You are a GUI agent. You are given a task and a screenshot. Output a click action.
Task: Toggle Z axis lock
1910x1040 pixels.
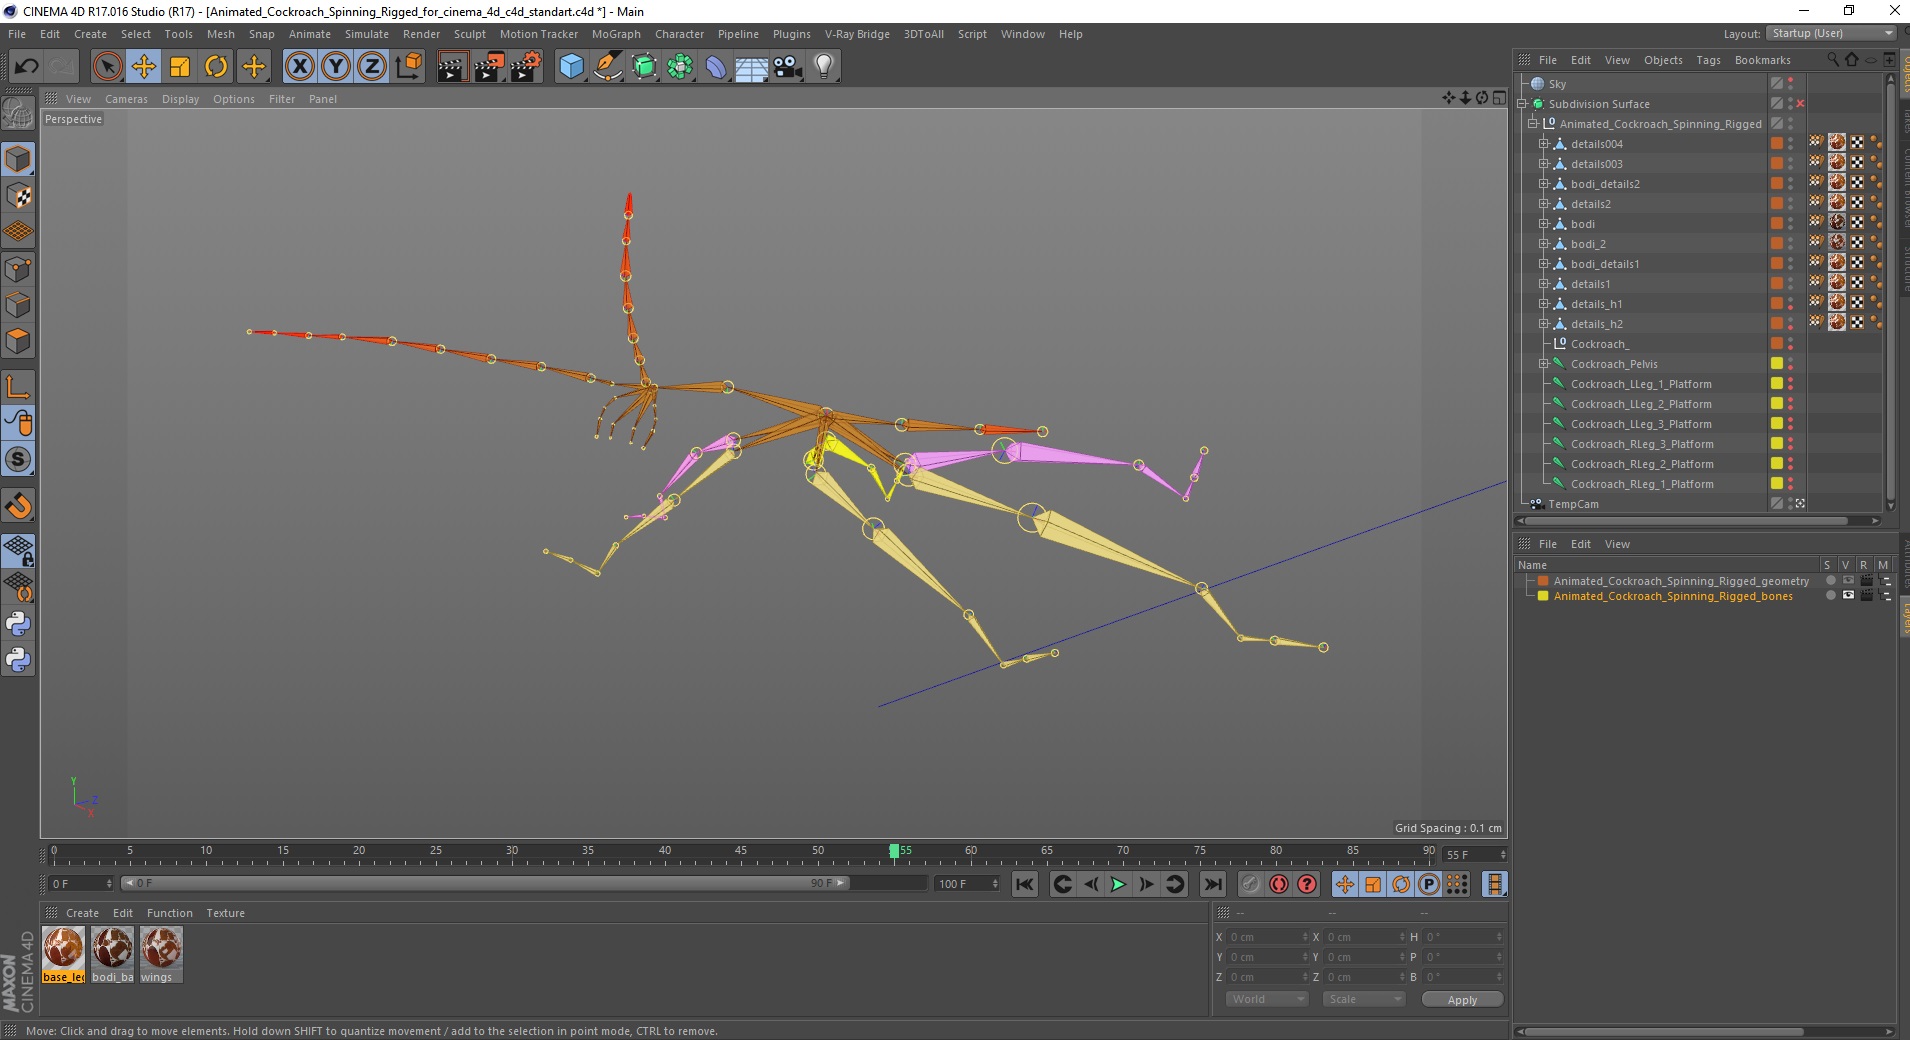[372, 67]
